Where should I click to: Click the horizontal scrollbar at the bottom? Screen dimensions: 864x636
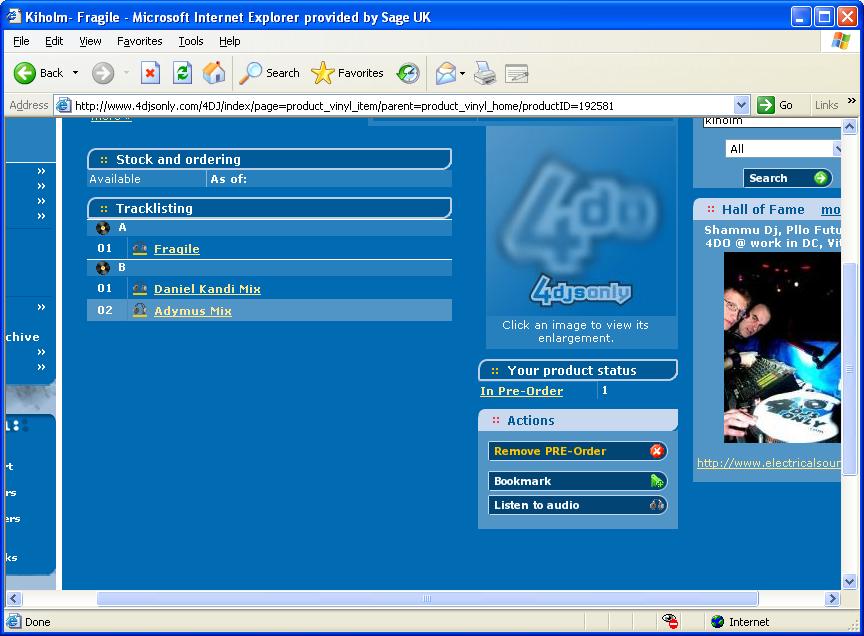click(x=427, y=599)
